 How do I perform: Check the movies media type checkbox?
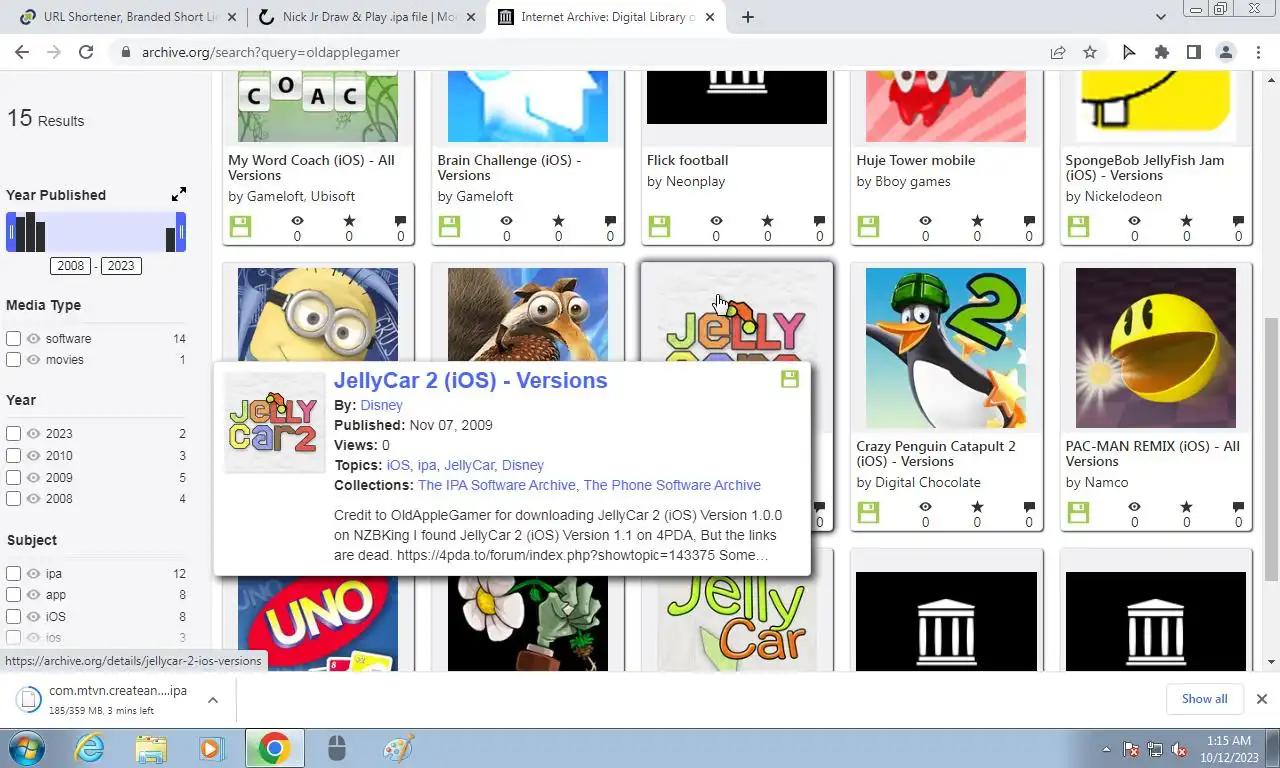pyautogui.click(x=13, y=359)
